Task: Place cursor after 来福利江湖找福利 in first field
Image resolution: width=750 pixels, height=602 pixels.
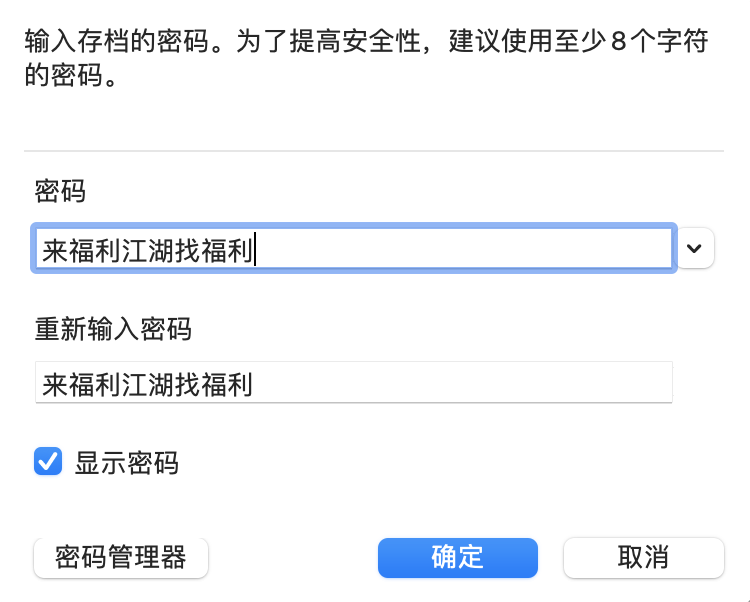Action: pyautogui.click(x=256, y=249)
